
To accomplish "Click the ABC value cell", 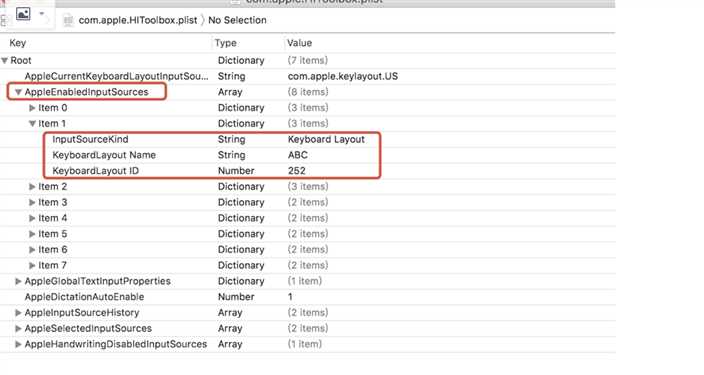I will click(298, 155).
